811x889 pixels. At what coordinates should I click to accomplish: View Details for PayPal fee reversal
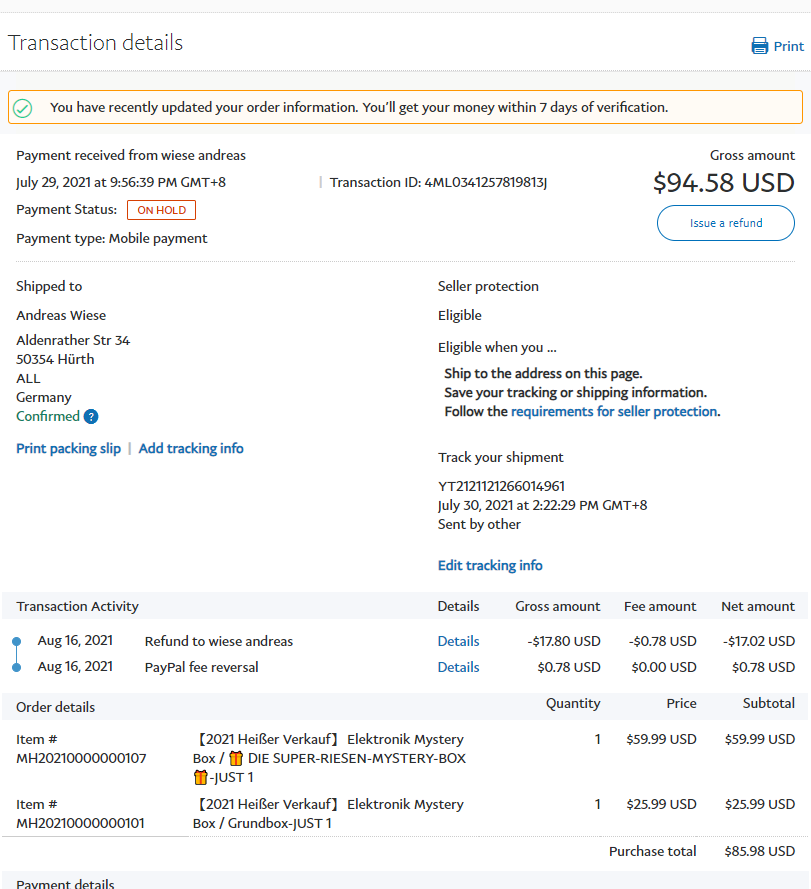pos(458,667)
